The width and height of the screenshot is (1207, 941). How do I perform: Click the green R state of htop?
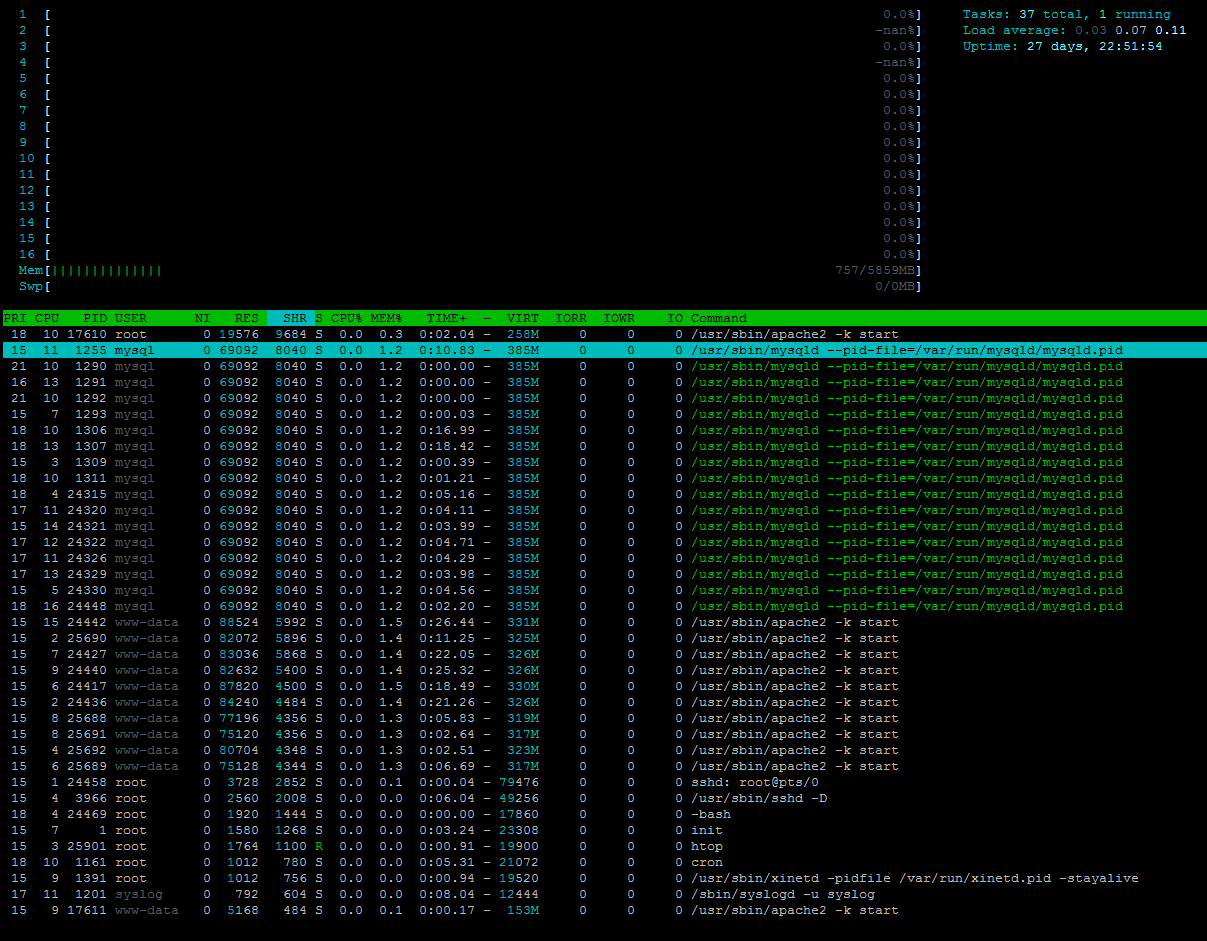point(319,846)
